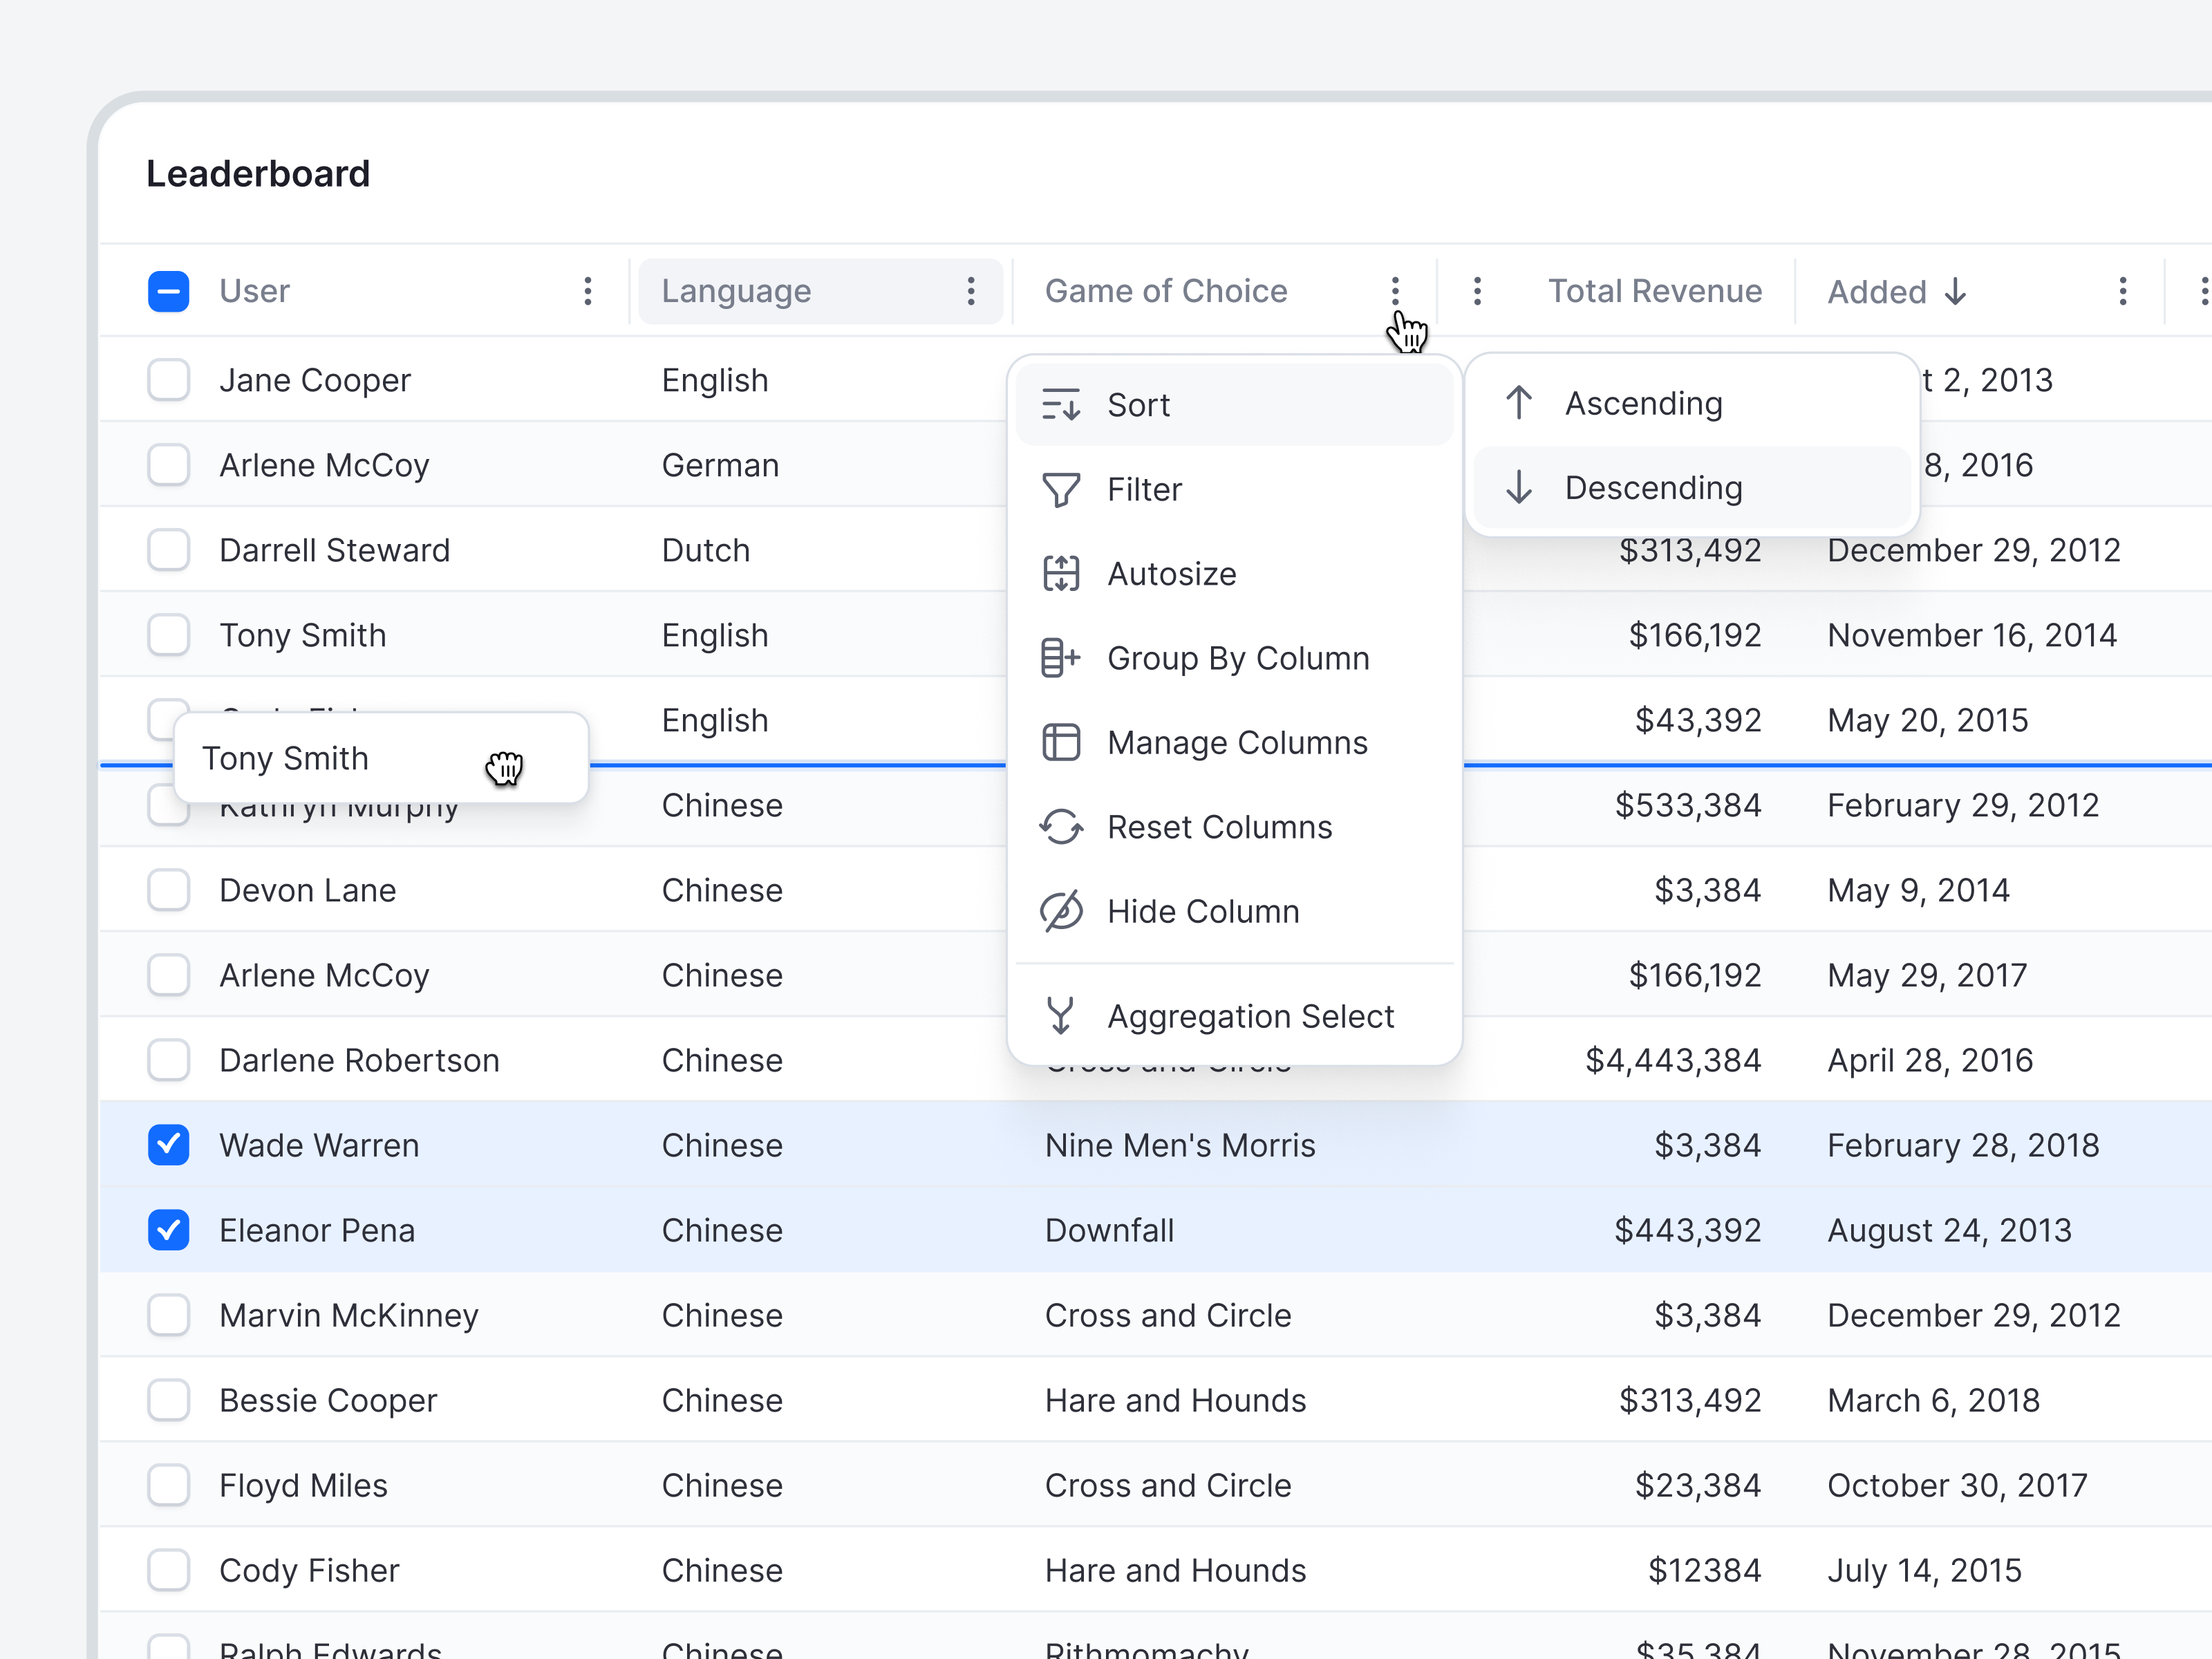Image resolution: width=2212 pixels, height=1659 pixels.
Task: Select Descending from the sort submenu
Action: tap(1654, 487)
